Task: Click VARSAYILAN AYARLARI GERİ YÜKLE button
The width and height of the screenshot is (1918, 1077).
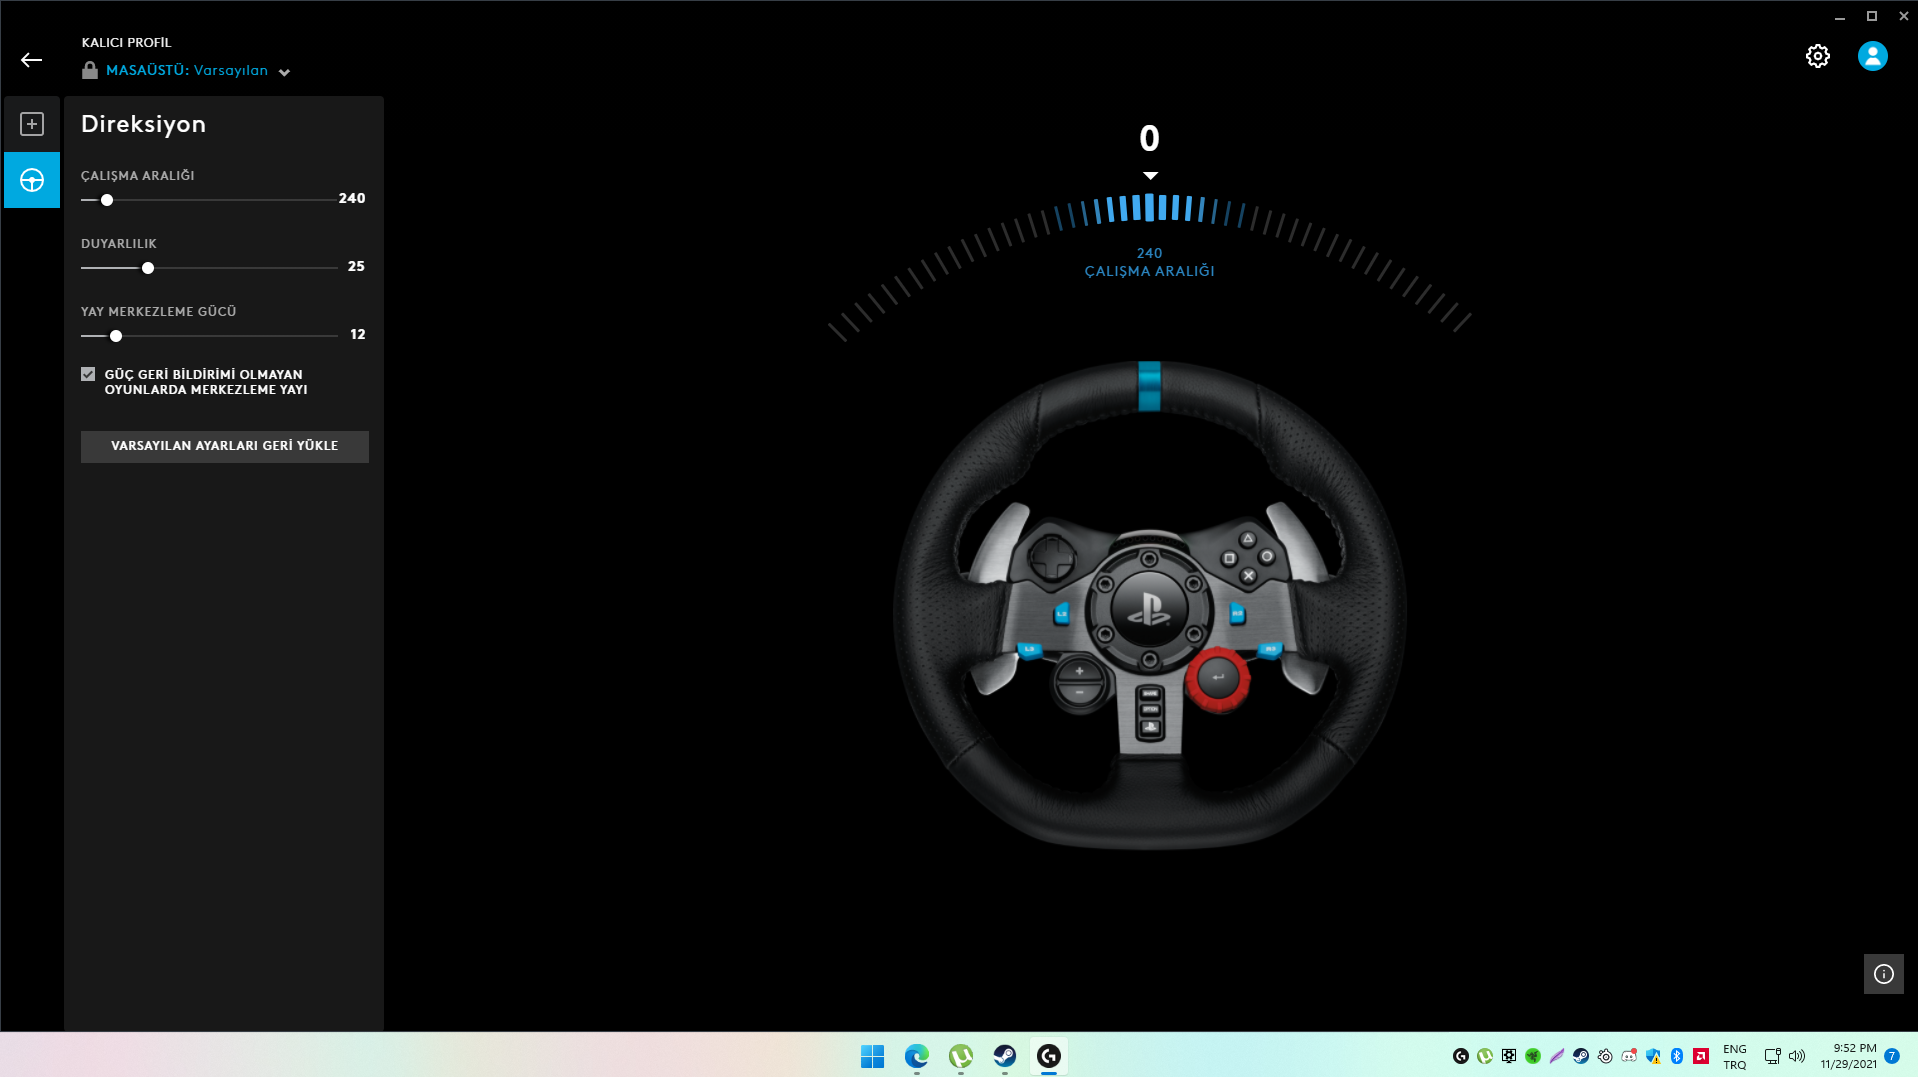Action: (x=224, y=446)
